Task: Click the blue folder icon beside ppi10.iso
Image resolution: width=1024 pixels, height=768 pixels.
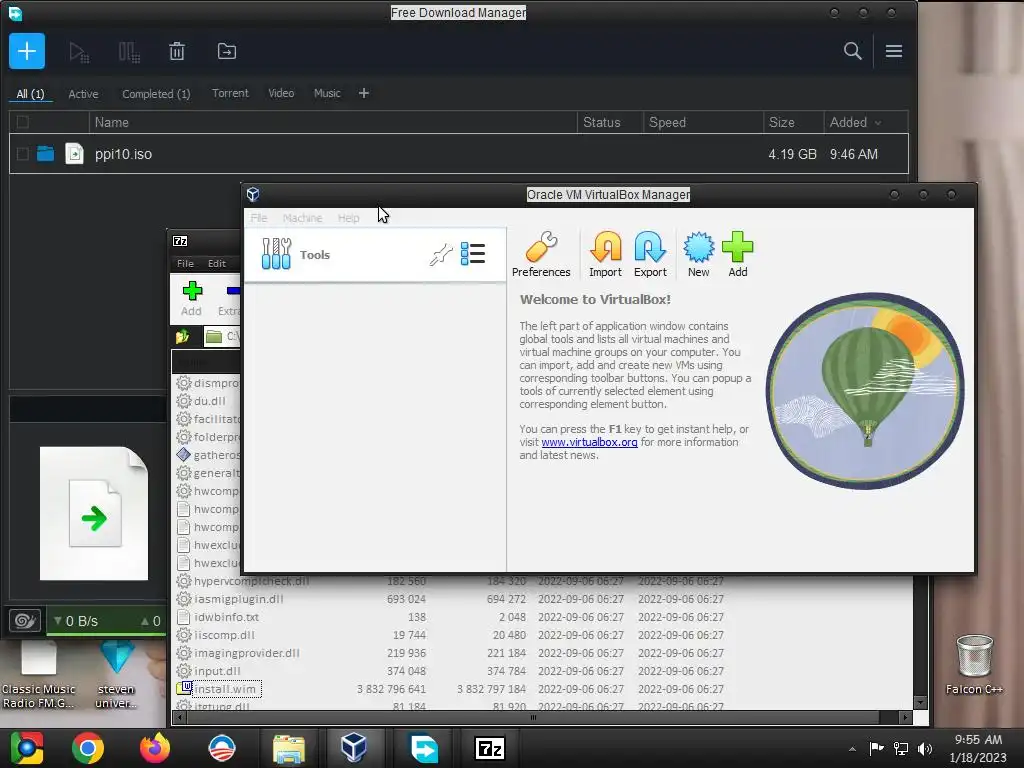Action: (45, 154)
